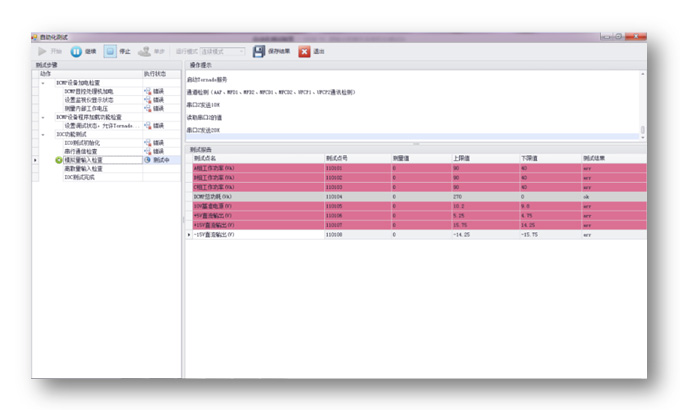Image resolution: width=680 pixels, height=410 pixels.
Task: Click the grayed-out 开始 play icon
Action: [x=42, y=51]
